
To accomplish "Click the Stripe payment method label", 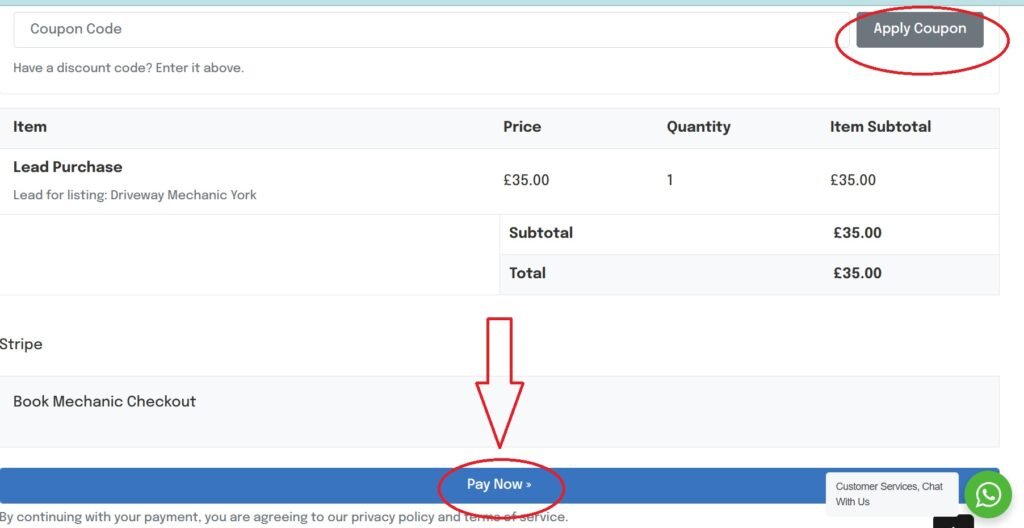I will click(21, 344).
